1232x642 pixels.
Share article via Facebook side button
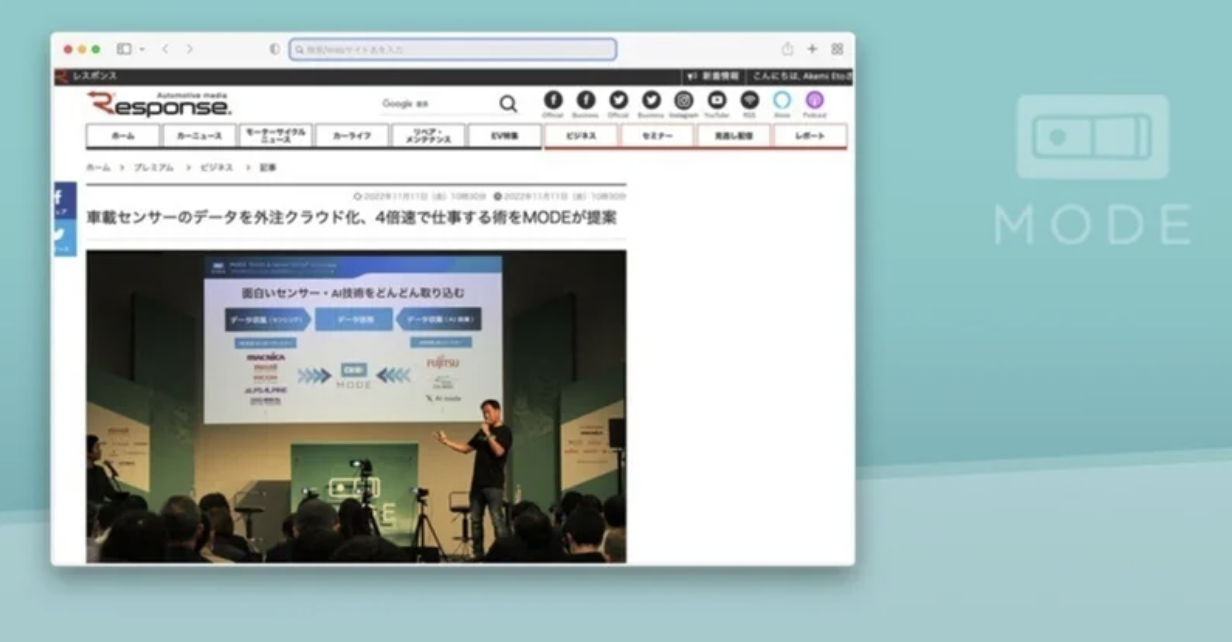[x=63, y=200]
